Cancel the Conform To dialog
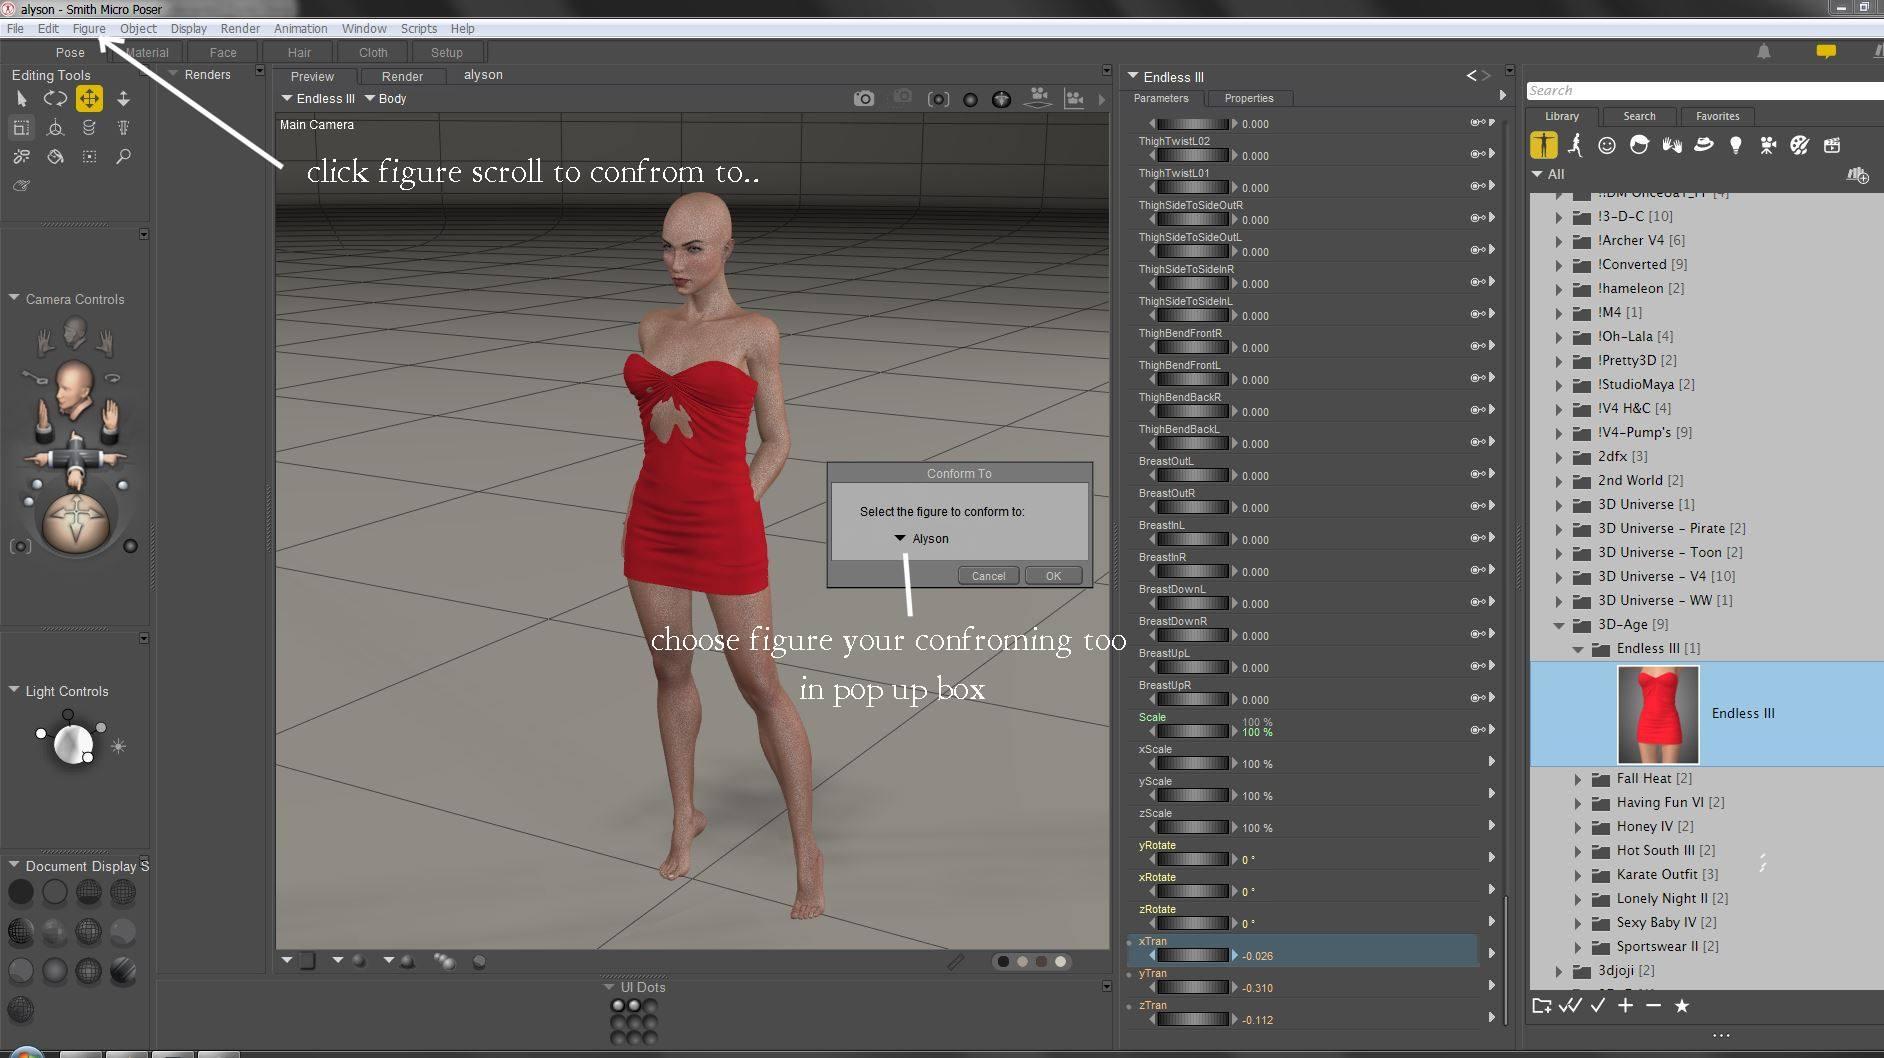 [x=988, y=576]
